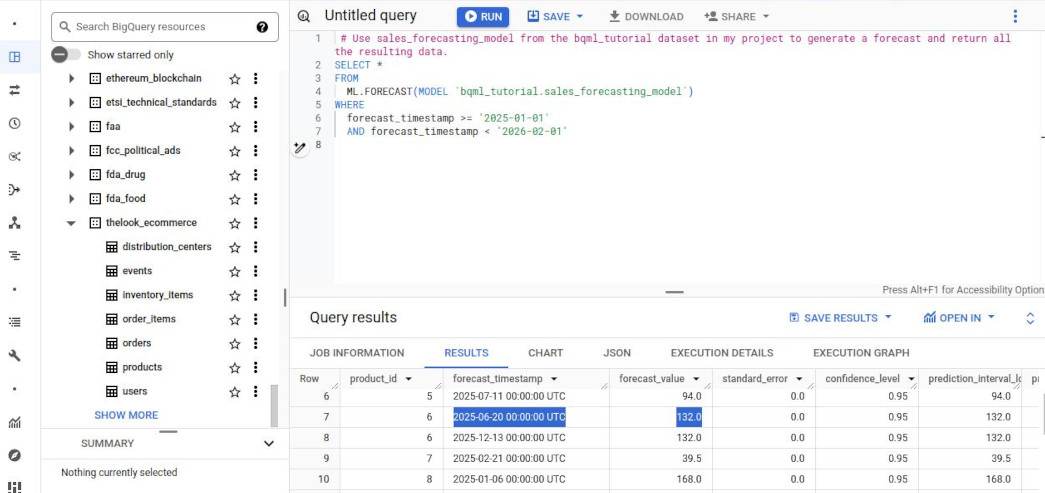Click Summary panel divider handle
Image resolution: width=1045 pixels, height=493 pixels.
coord(169,432)
